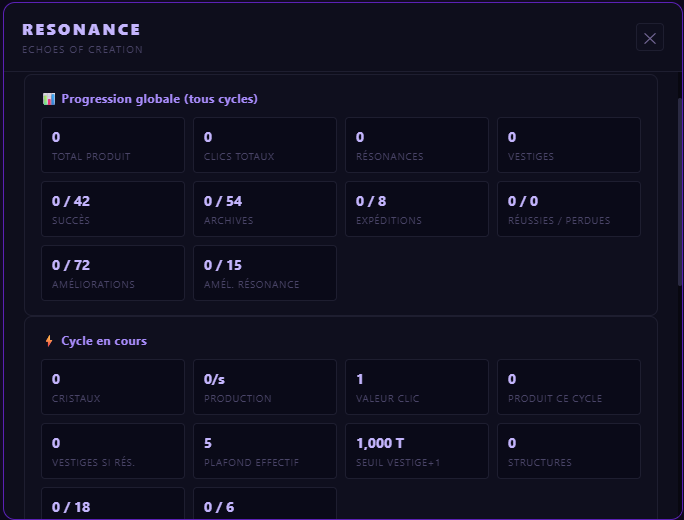
Task: Click the bar chart icon beside Progression globale
Action: coord(49,99)
